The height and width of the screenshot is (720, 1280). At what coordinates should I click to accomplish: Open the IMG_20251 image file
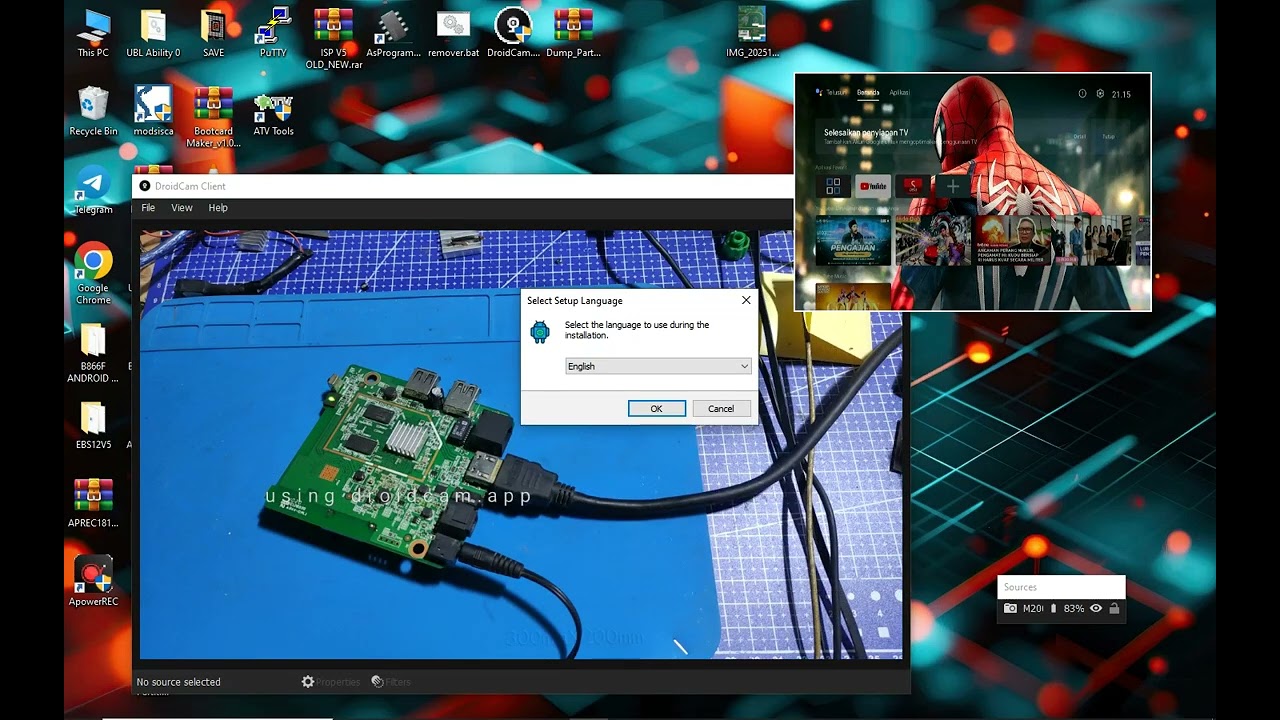click(x=752, y=33)
